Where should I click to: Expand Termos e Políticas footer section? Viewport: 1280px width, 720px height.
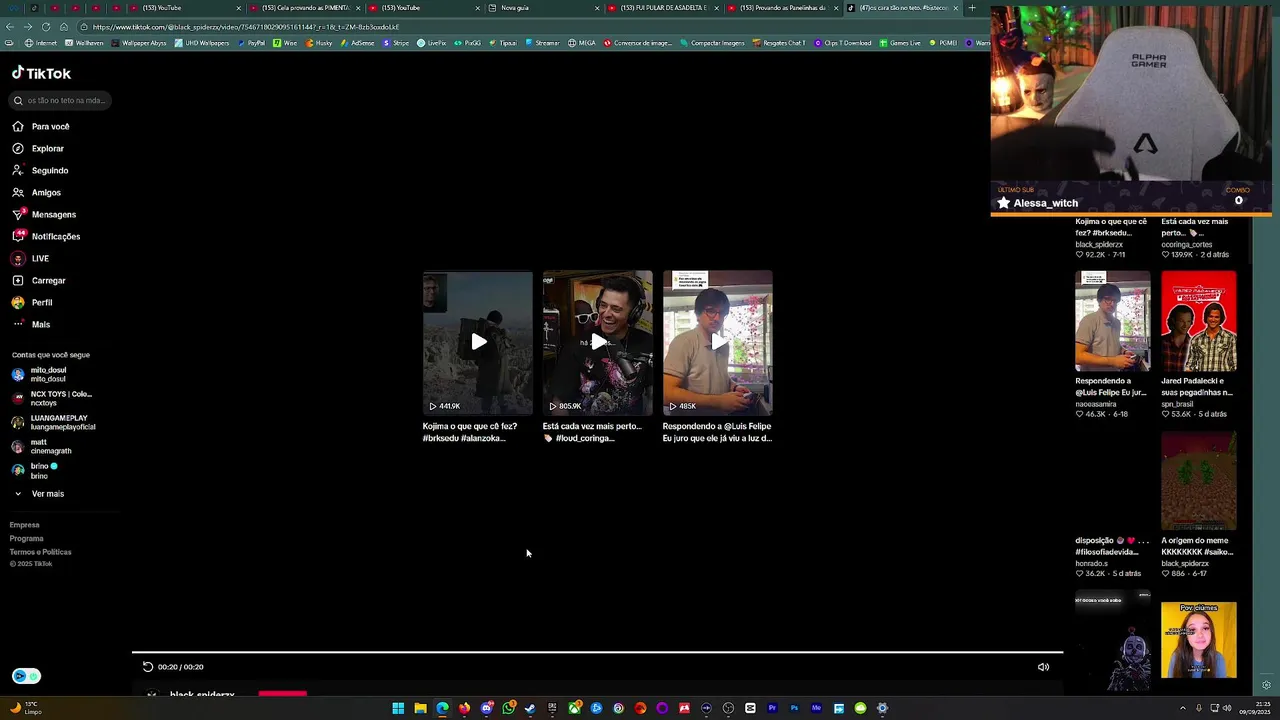click(x=41, y=552)
